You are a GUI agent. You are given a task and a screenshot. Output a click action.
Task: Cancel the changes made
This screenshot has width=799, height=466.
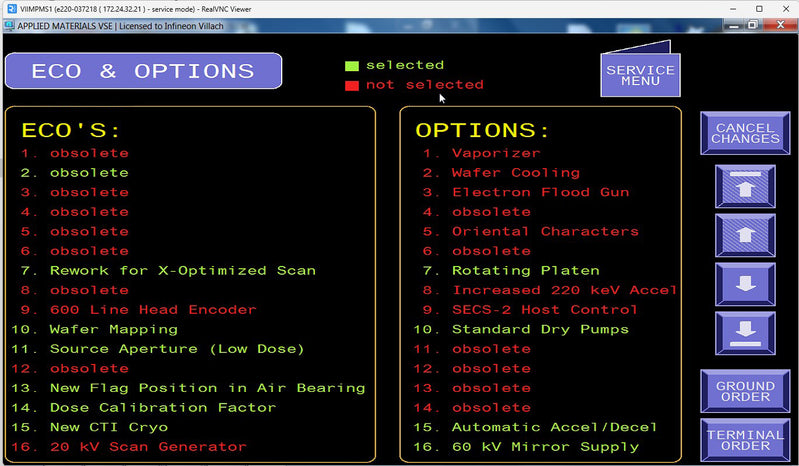(745, 133)
